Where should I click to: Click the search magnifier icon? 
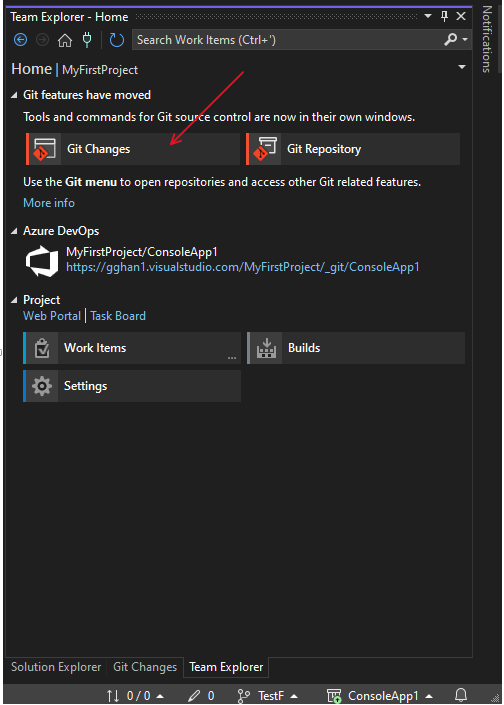pos(450,40)
